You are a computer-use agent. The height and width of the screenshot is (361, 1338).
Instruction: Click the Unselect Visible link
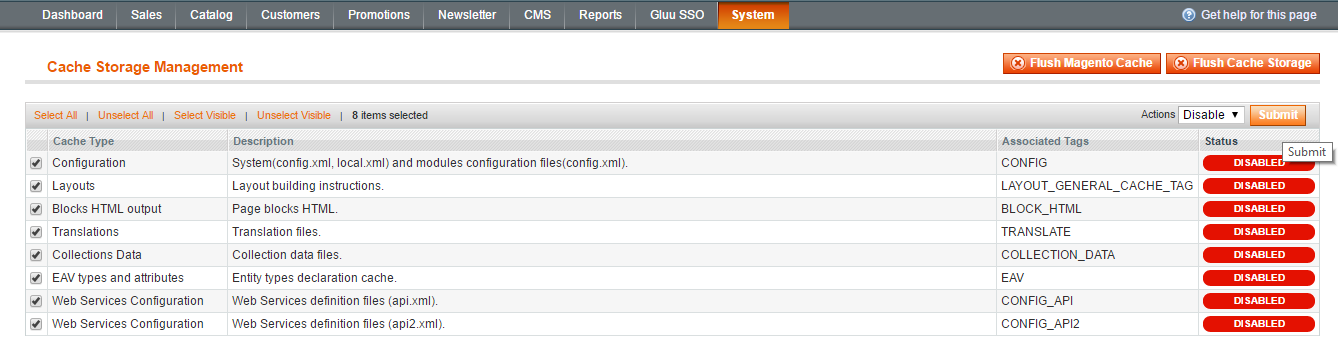coord(294,115)
